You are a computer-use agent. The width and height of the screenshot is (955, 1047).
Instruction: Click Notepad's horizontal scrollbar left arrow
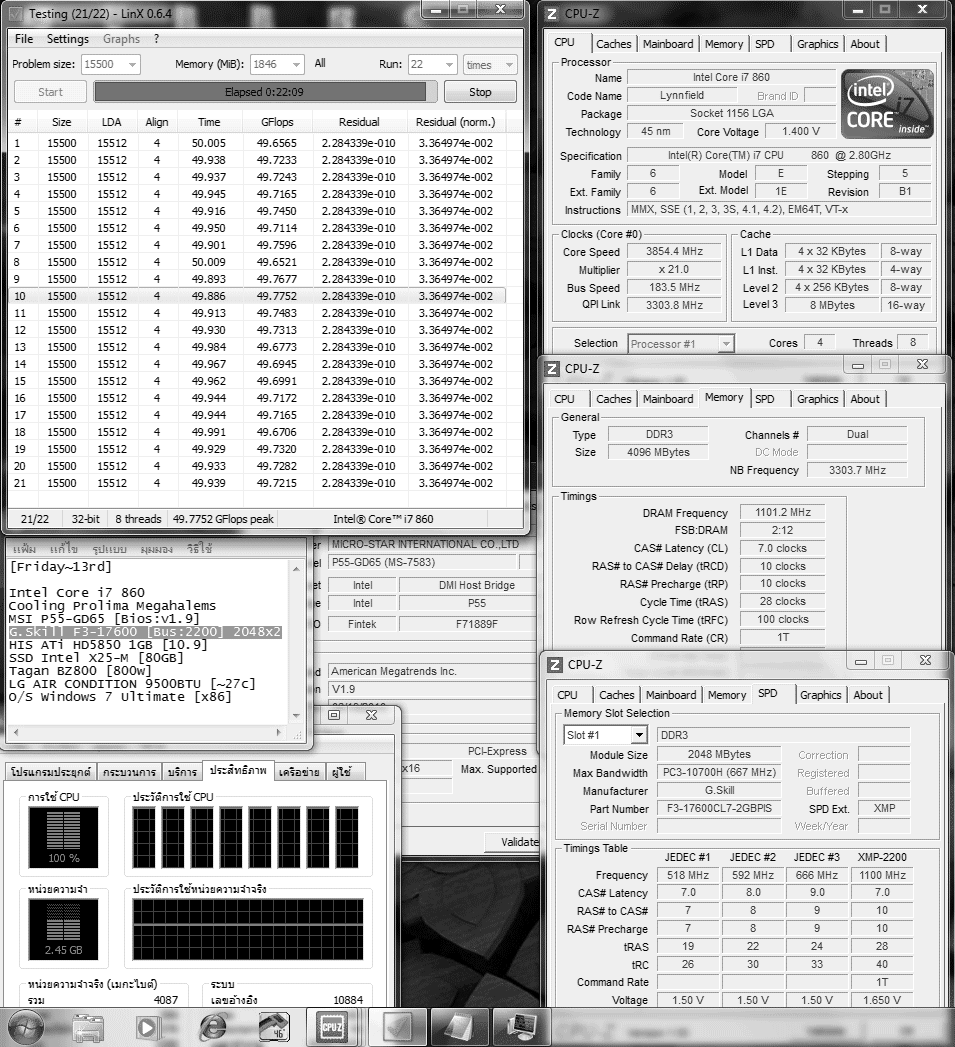tap(16, 732)
